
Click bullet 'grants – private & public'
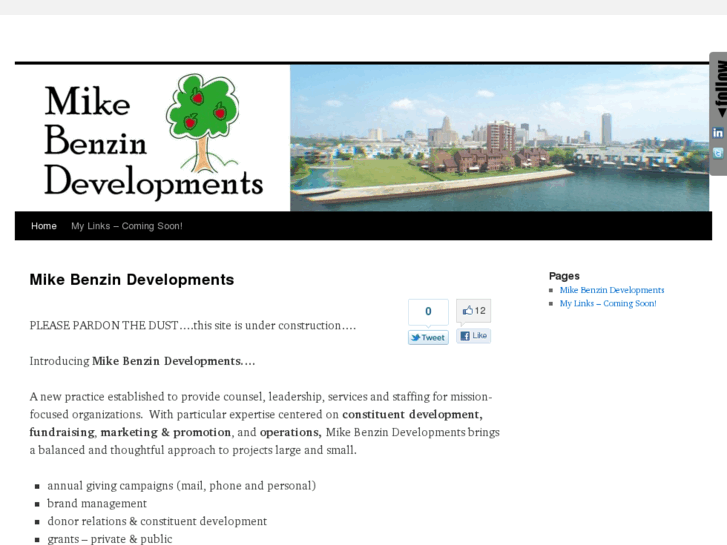pyautogui.click(x=110, y=539)
